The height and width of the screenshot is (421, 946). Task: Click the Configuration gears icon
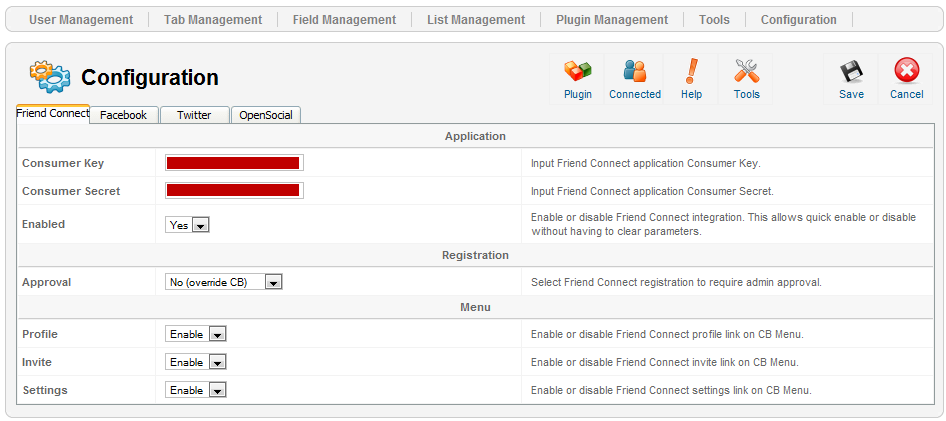(49, 77)
